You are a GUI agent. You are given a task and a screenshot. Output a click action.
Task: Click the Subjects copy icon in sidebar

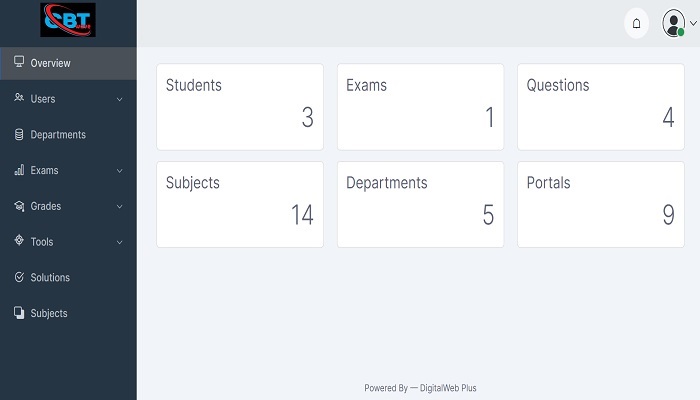click(x=19, y=312)
